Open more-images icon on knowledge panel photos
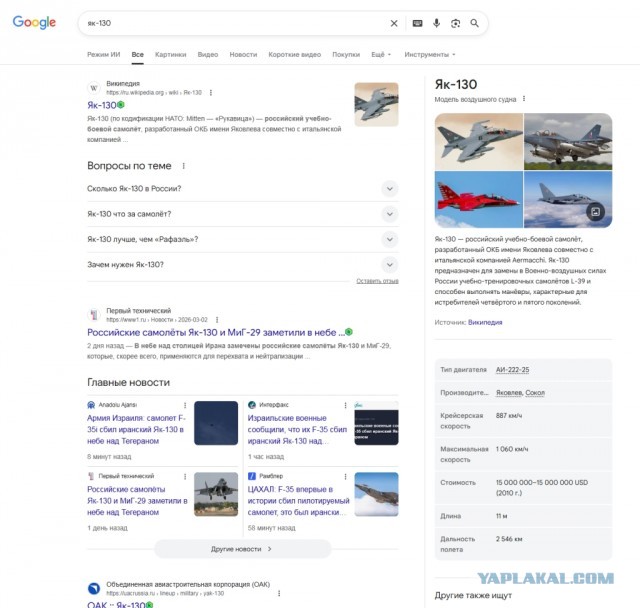The height and width of the screenshot is (608, 640). click(596, 211)
